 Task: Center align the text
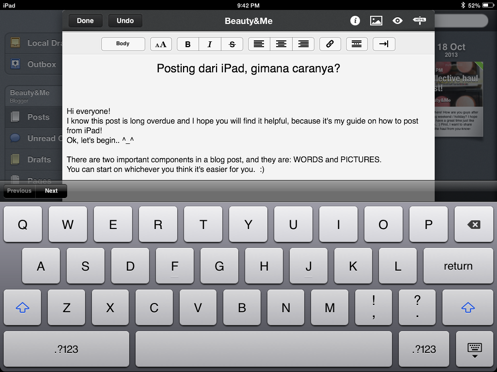pyautogui.click(x=281, y=44)
